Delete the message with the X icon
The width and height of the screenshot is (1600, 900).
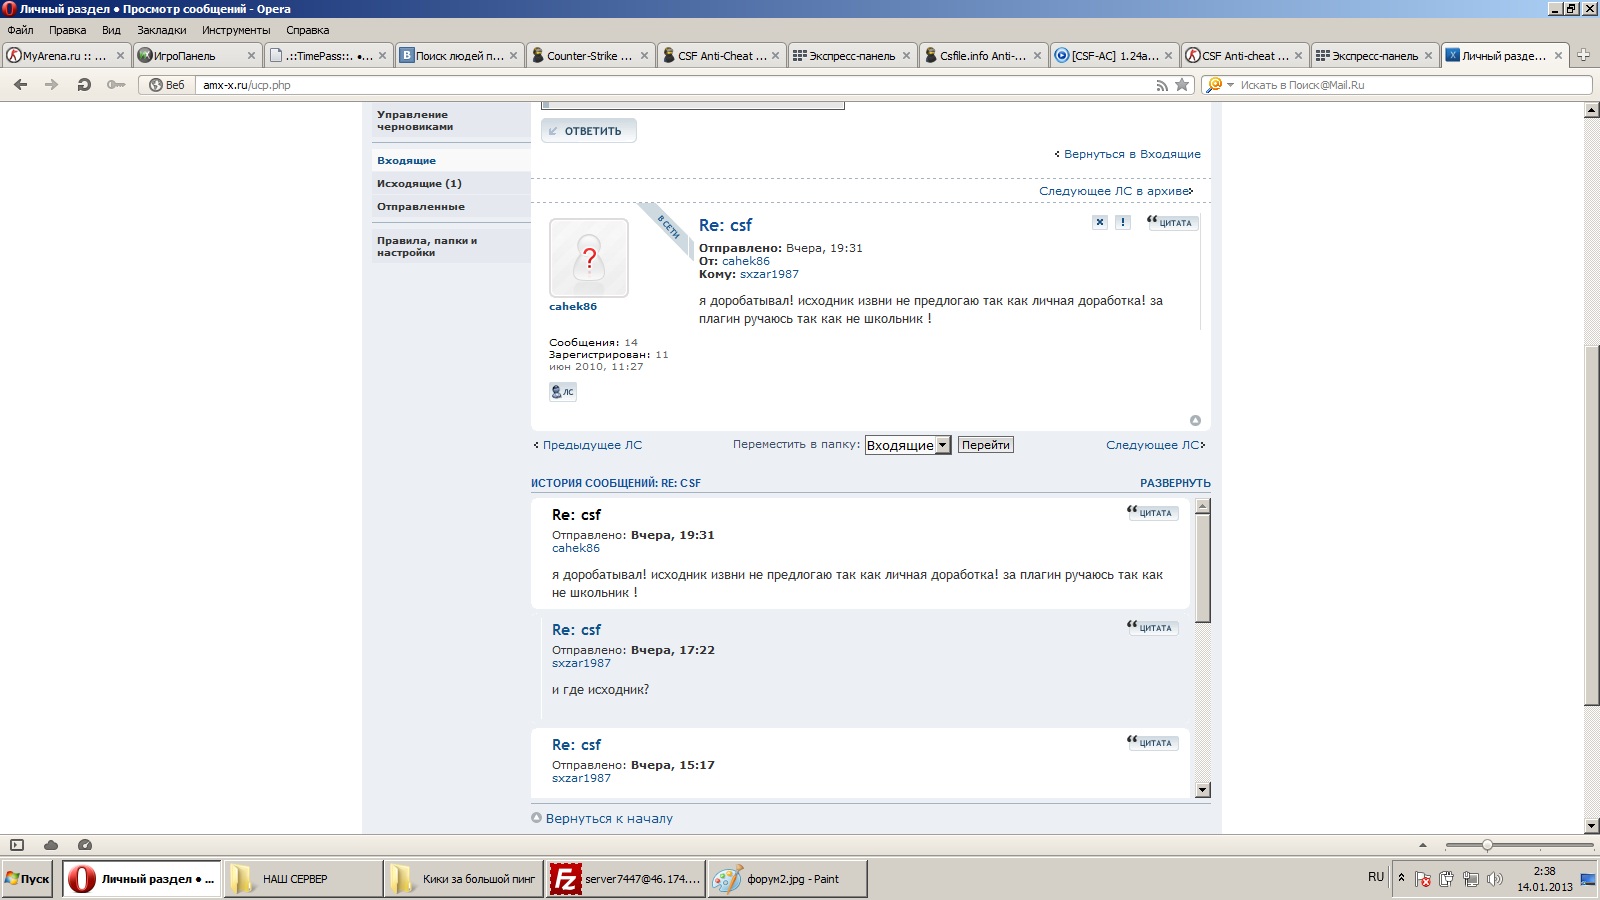(x=1100, y=222)
